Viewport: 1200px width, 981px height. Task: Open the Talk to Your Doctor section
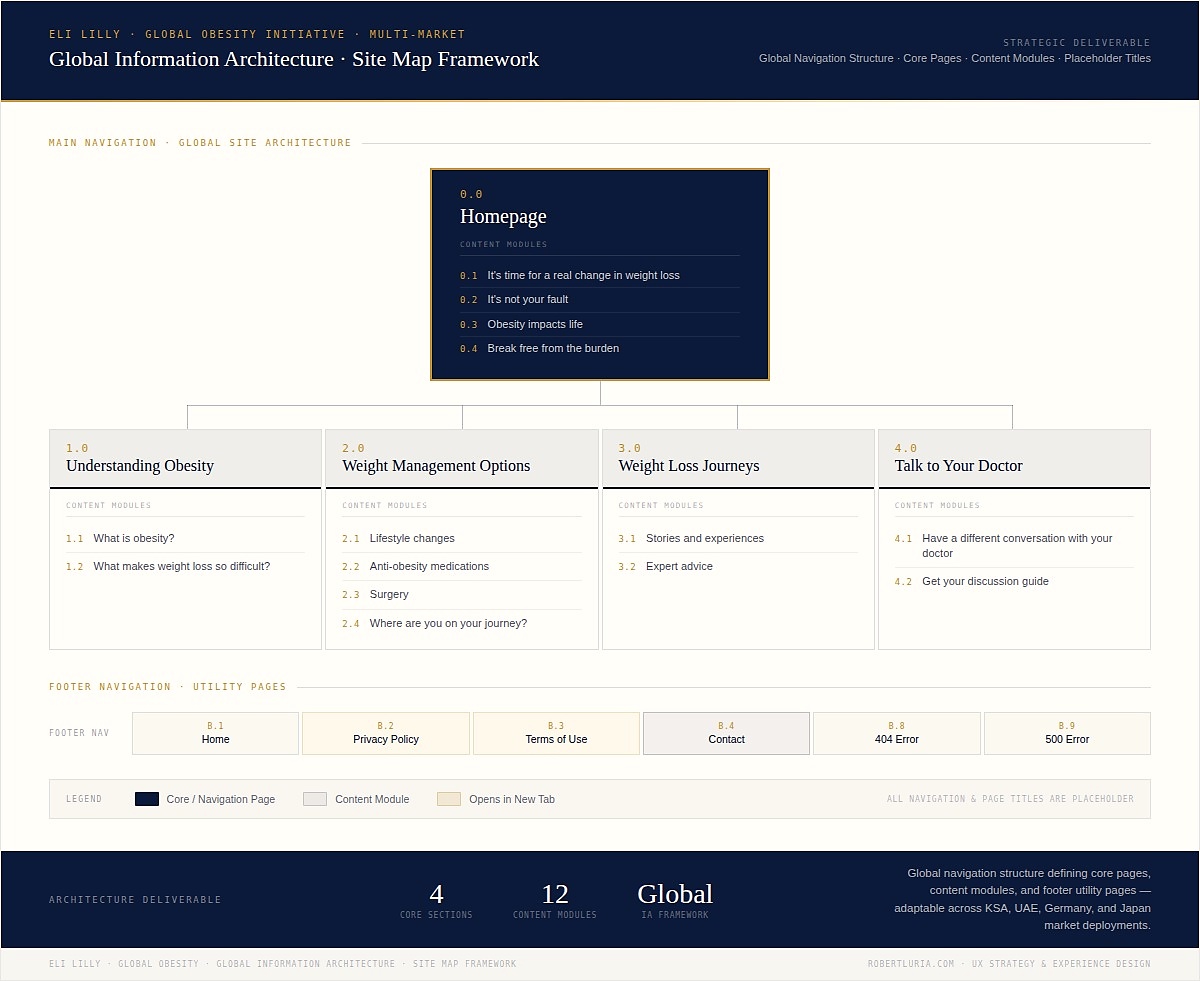point(1014,457)
